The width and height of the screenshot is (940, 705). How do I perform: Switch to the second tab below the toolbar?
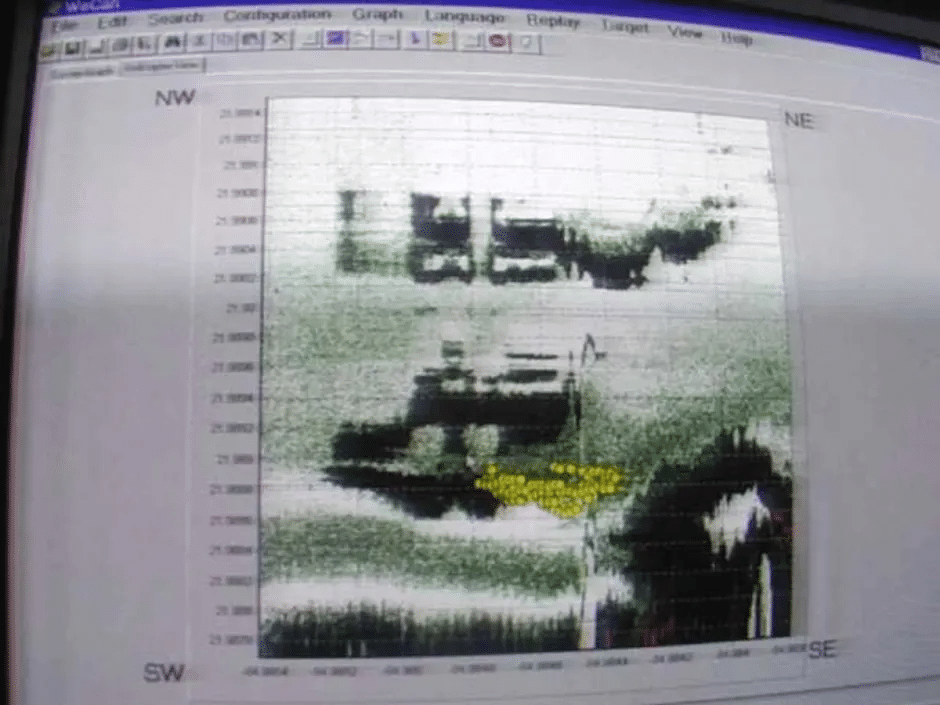coord(161,66)
